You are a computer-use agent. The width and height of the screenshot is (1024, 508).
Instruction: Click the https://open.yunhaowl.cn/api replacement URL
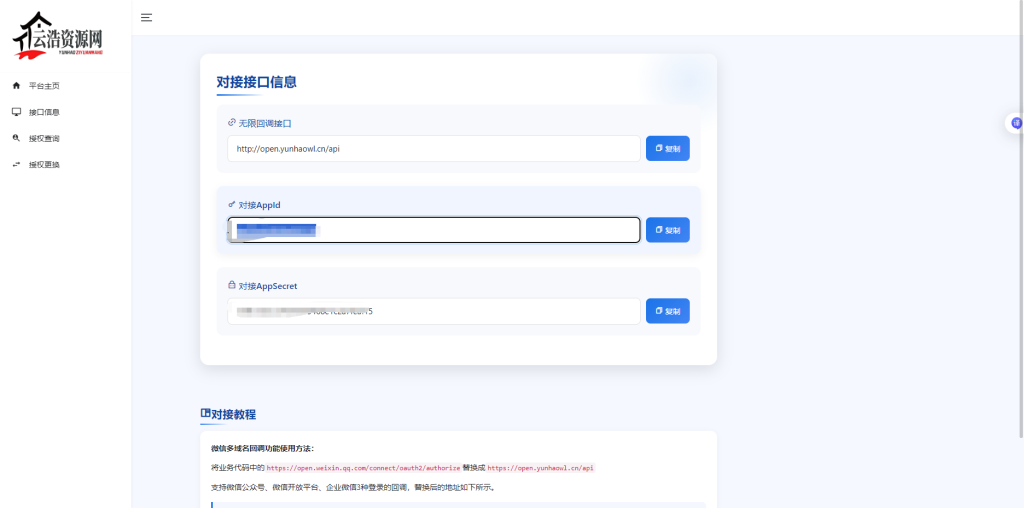point(540,468)
